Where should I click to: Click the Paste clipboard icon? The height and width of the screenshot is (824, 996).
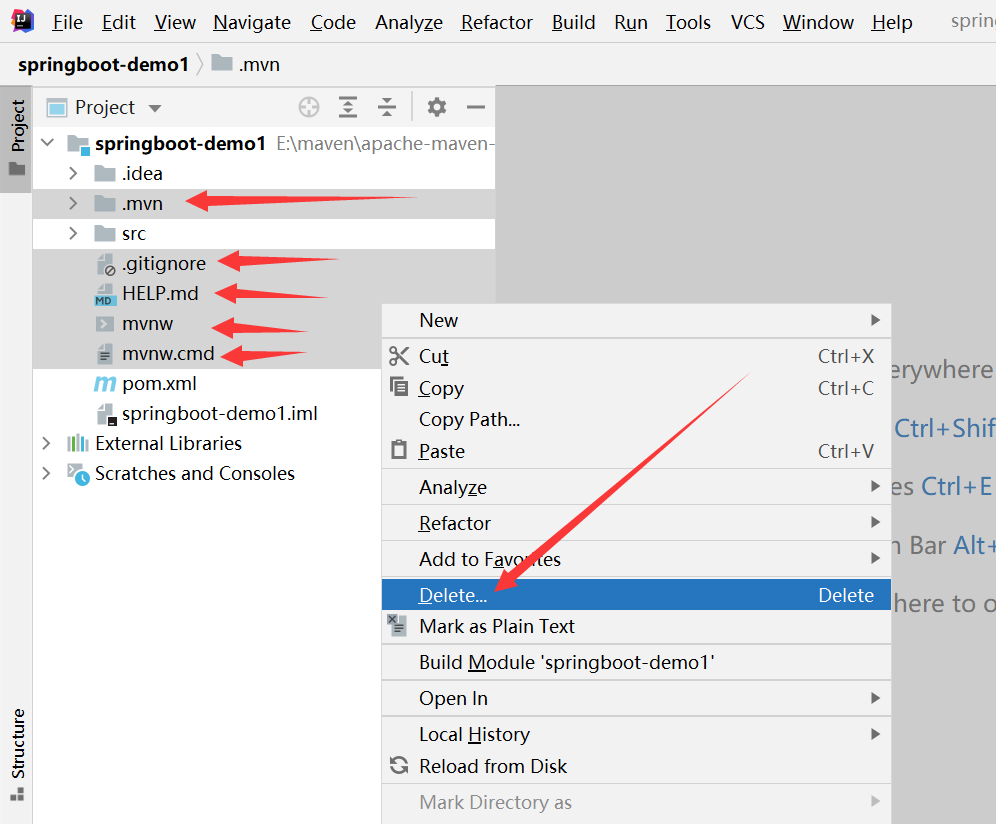(x=399, y=450)
